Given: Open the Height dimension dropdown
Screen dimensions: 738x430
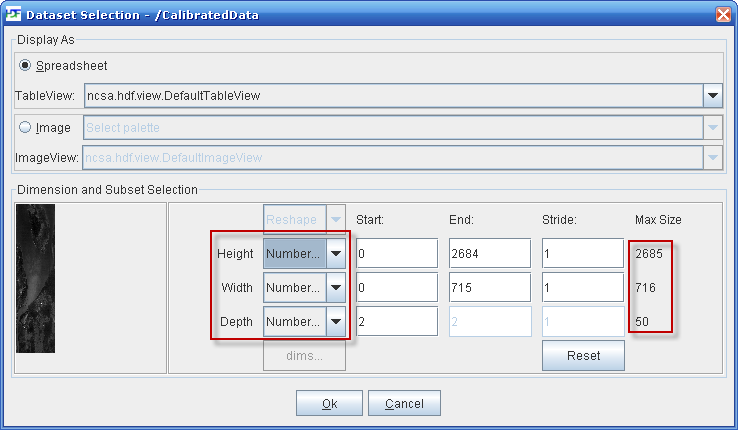Looking at the screenshot, I should (x=336, y=254).
